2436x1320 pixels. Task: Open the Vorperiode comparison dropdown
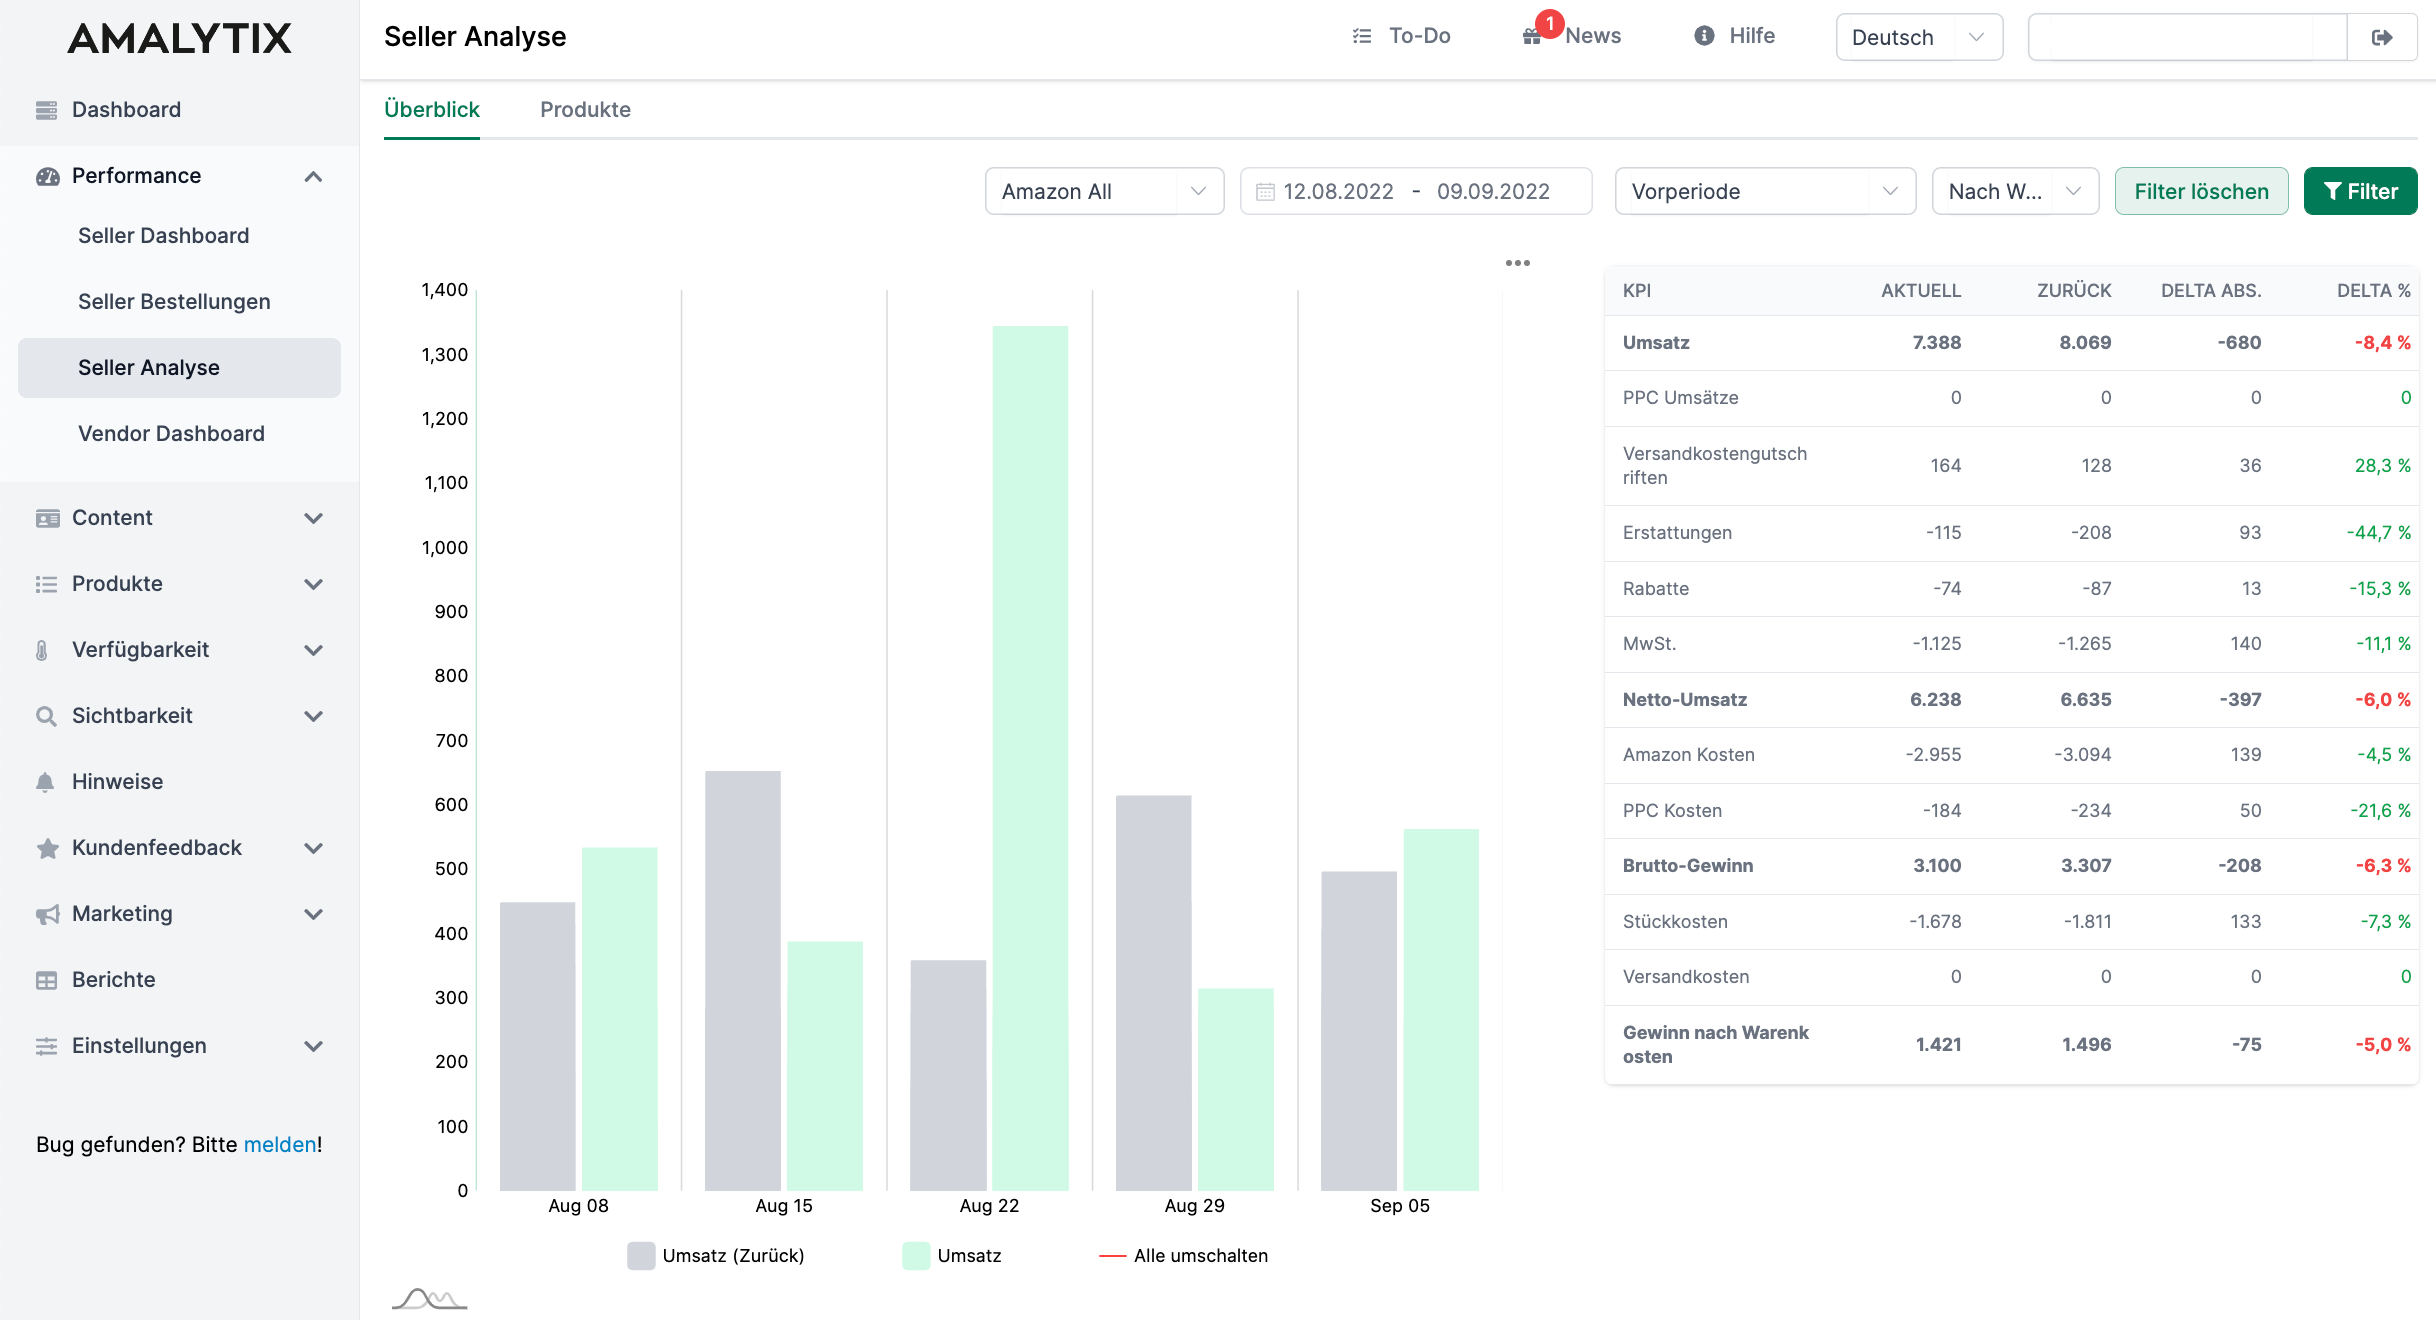[1765, 191]
